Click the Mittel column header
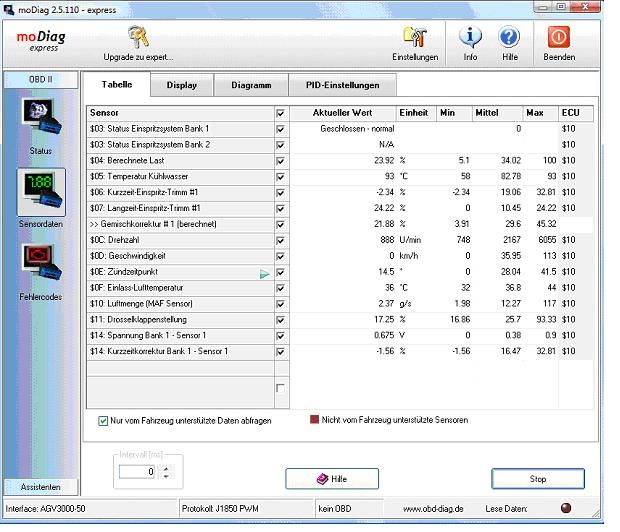The image size is (620, 532). (497, 113)
